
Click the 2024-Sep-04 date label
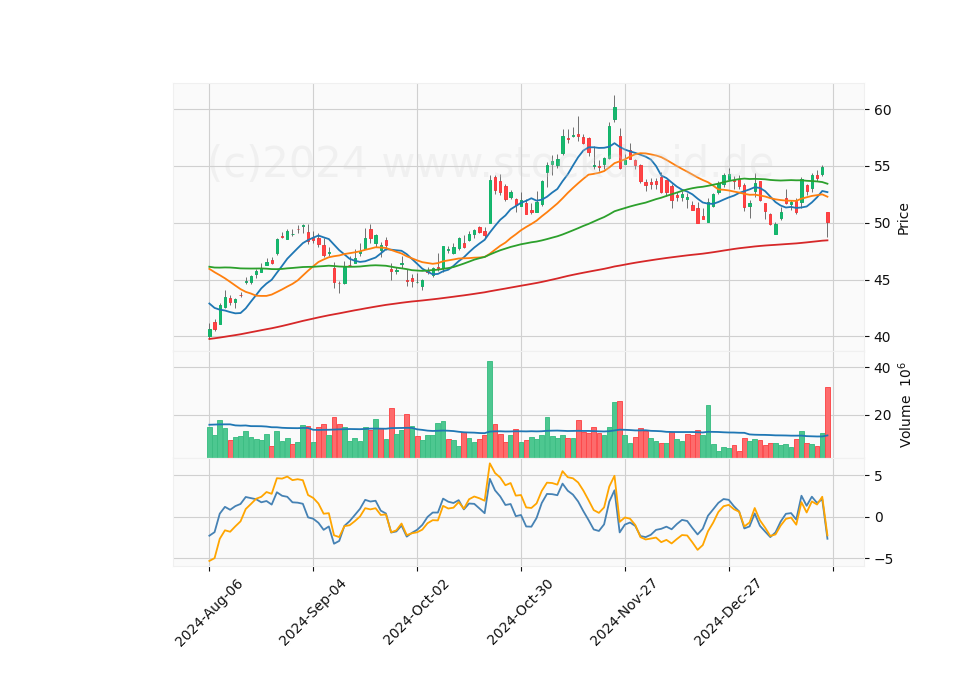pos(312,612)
